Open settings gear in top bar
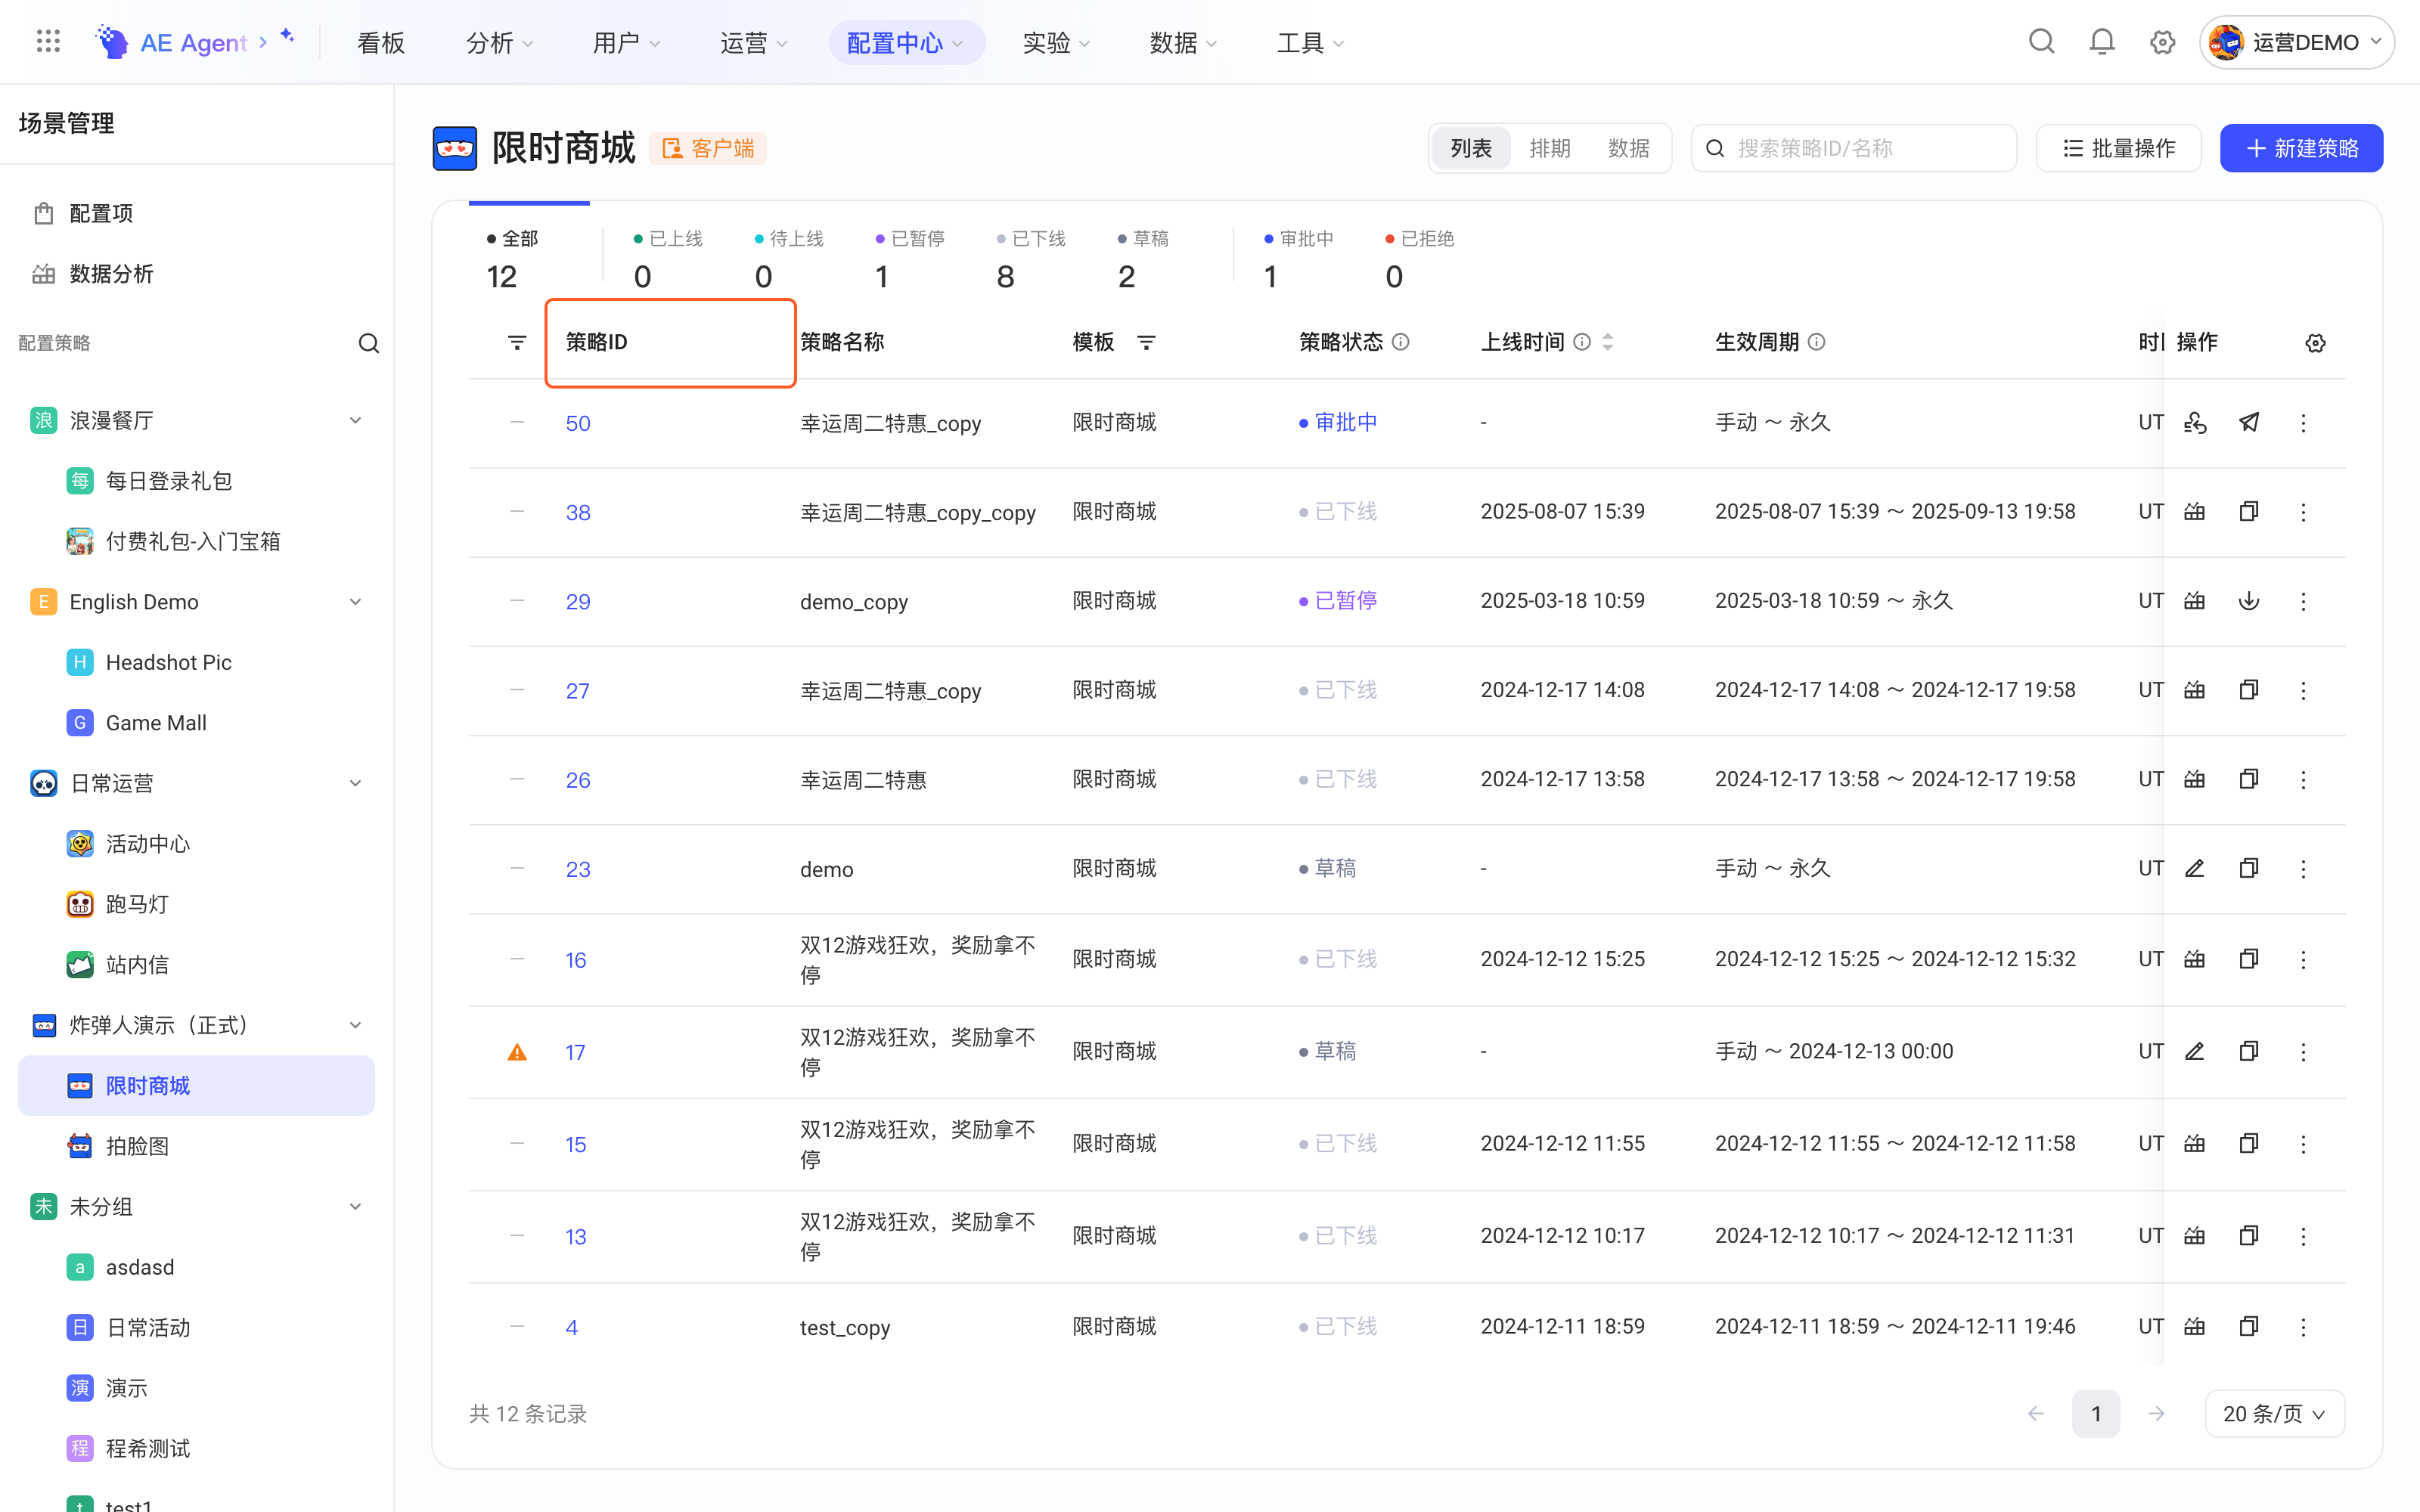This screenshot has height=1512, width=2420. pos(2162,42)
